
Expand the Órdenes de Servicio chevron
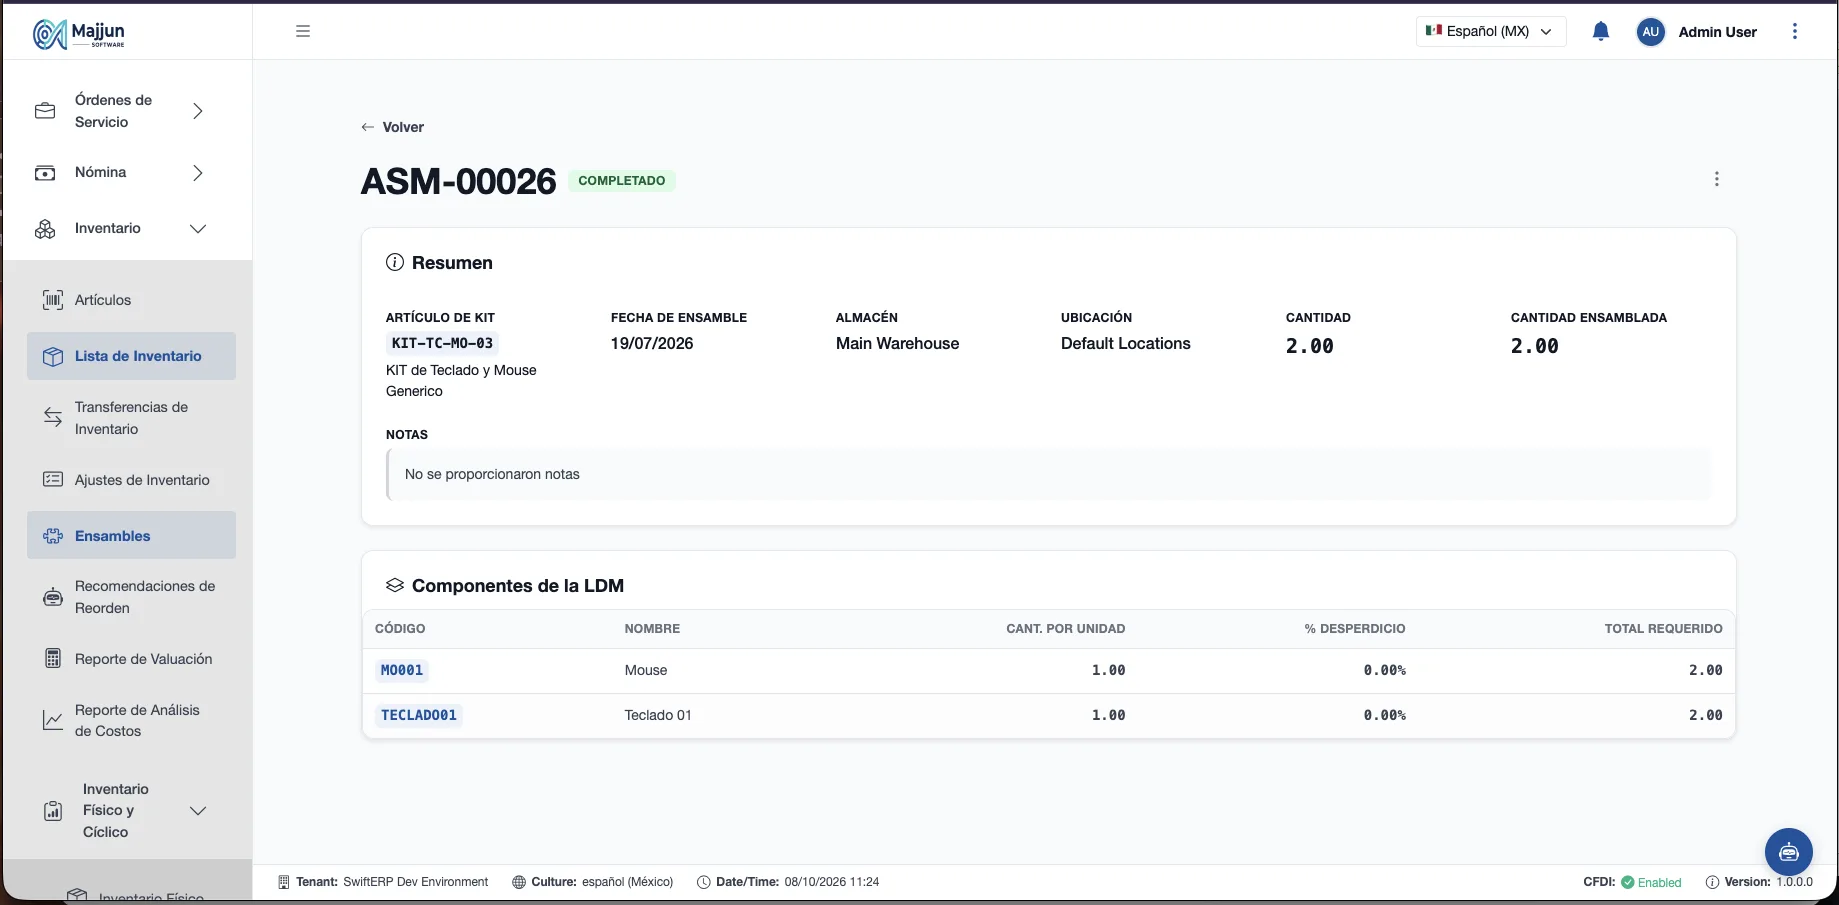tap(198, 111)
